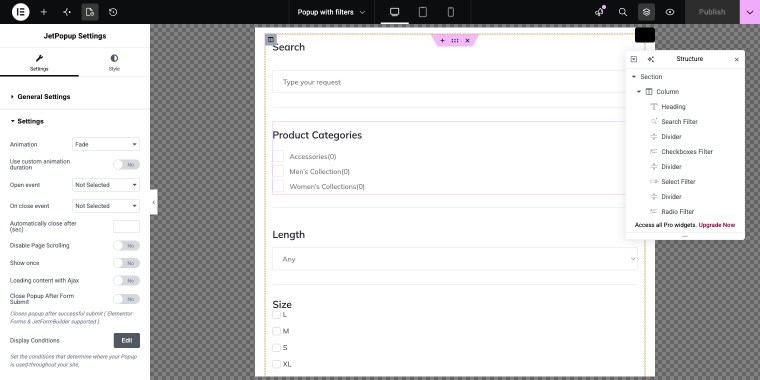Open site settings sliders icon in top bar
760x380 pixels.
coord(67,12)
